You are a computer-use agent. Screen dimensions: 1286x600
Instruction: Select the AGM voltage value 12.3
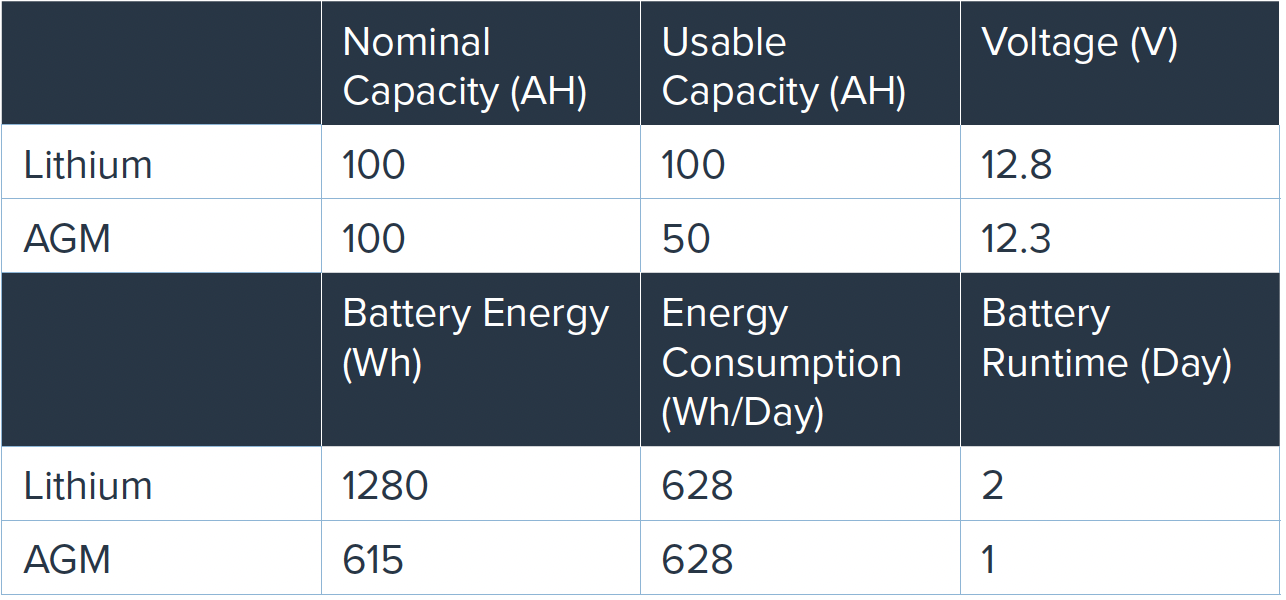1016,238
